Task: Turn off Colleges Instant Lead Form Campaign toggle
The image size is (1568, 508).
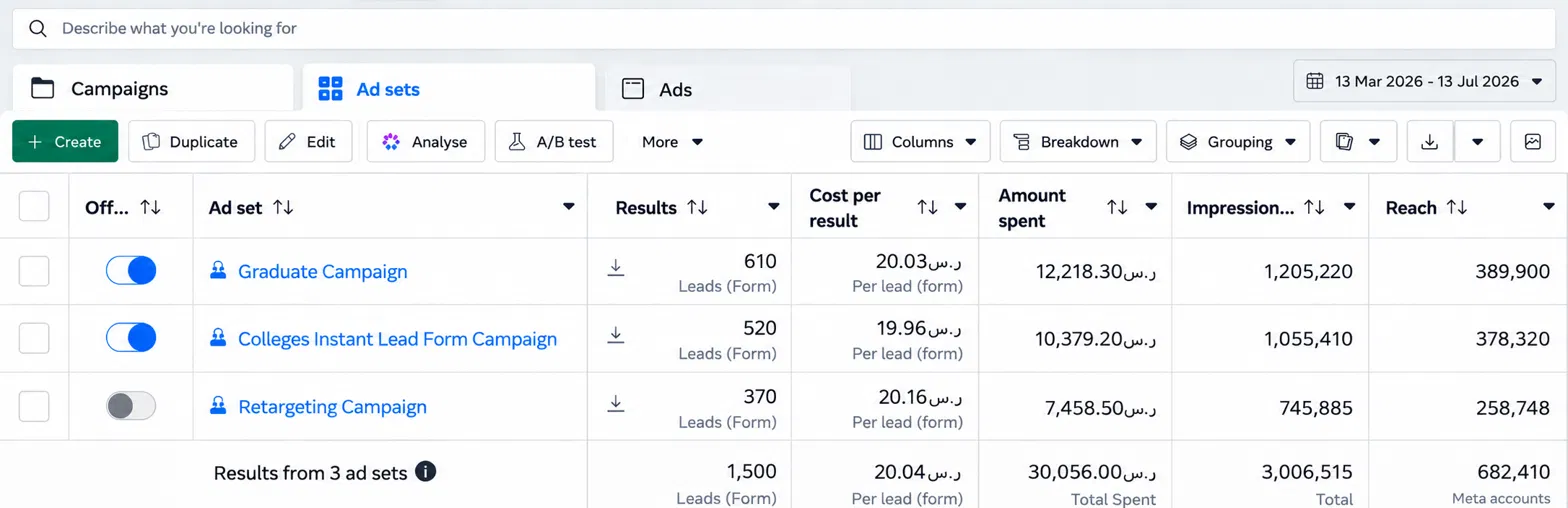Action: pos(131,338)
